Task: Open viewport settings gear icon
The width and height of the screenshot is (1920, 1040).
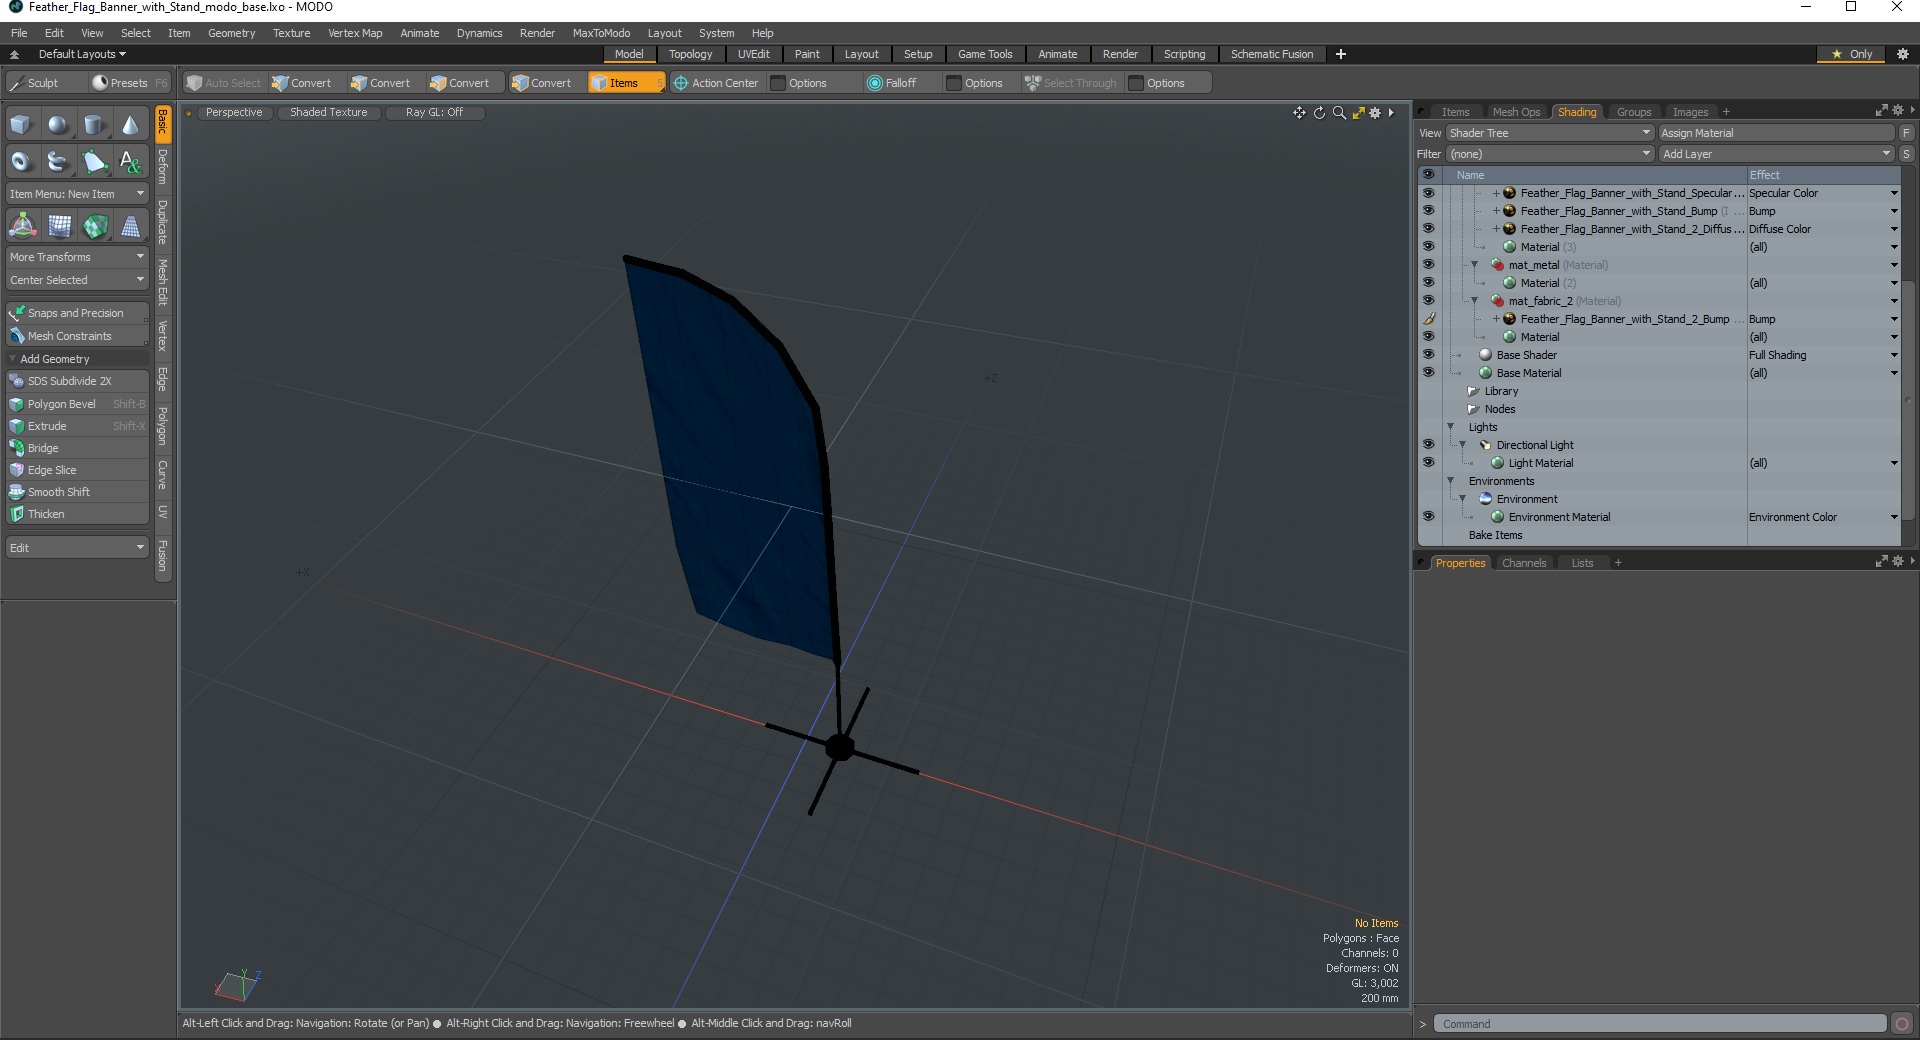Action: click(x=1375, y=113)
